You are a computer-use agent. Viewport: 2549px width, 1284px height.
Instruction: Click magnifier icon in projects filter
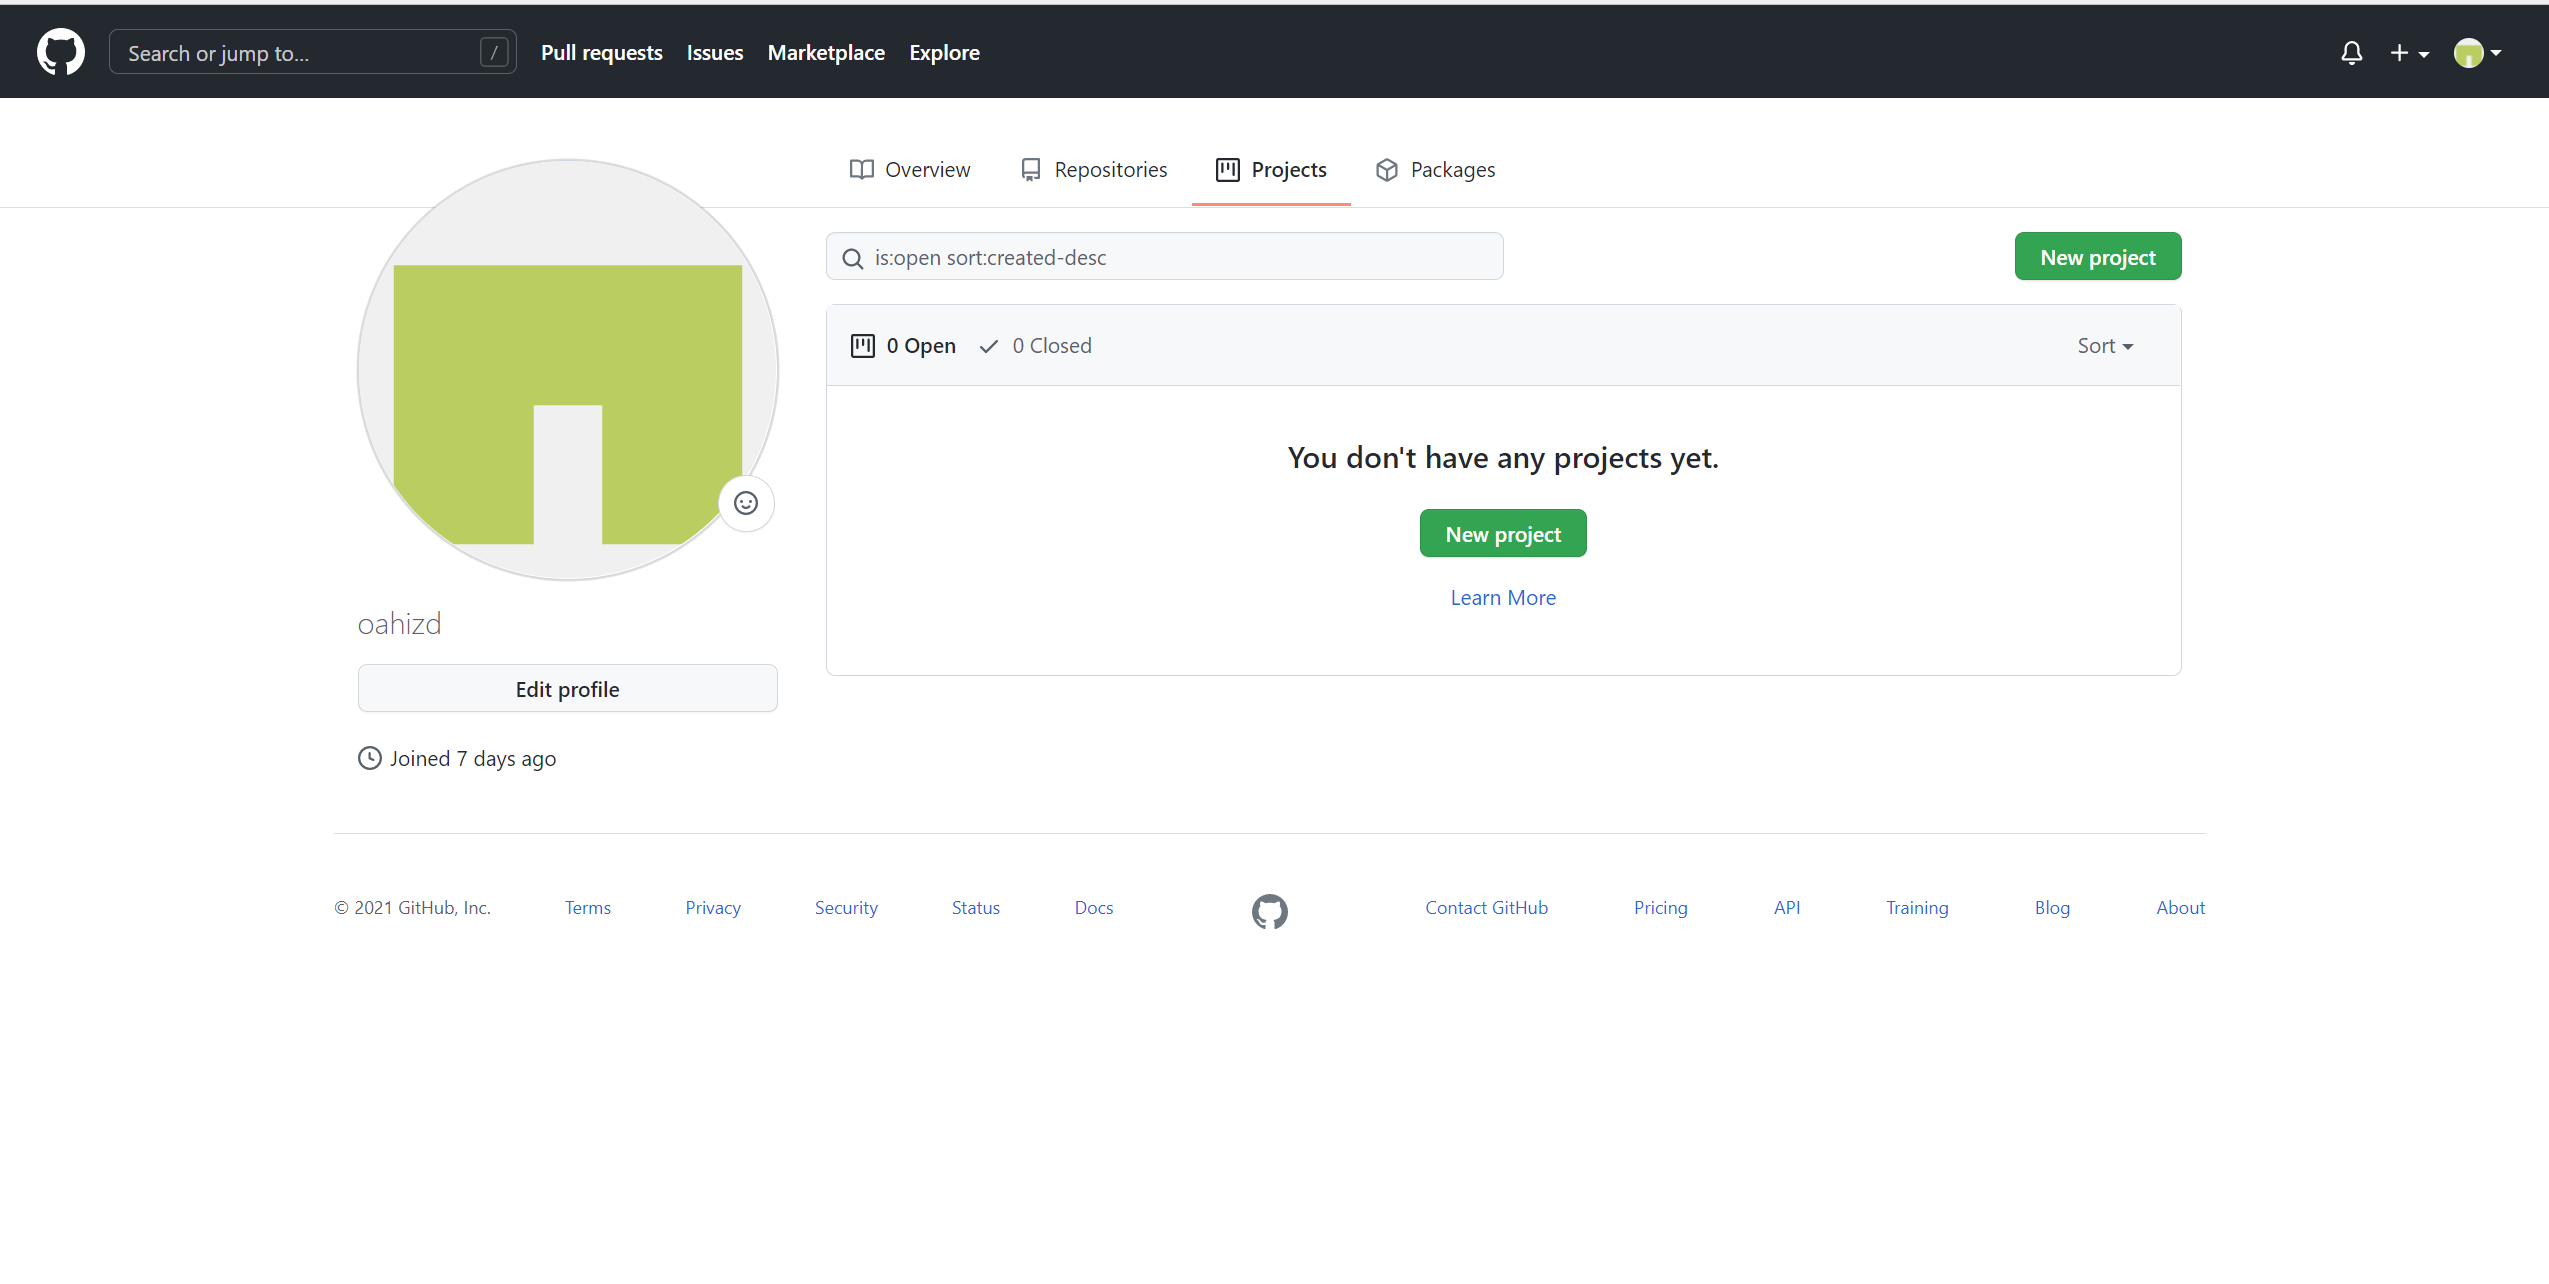tap(853, 259)
